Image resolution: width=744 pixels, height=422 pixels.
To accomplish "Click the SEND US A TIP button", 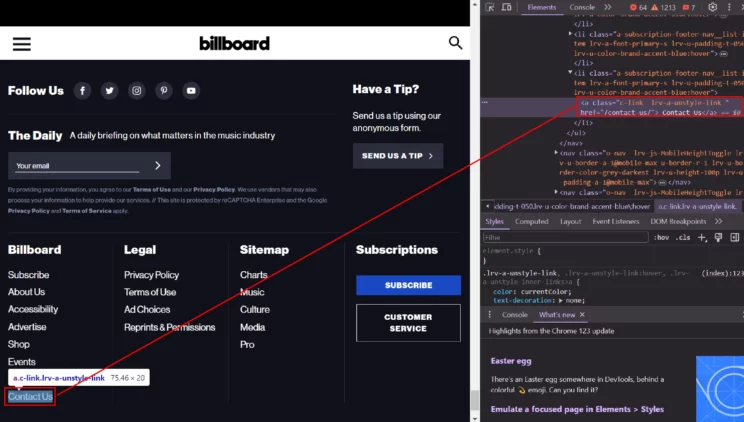I will 398,156.
